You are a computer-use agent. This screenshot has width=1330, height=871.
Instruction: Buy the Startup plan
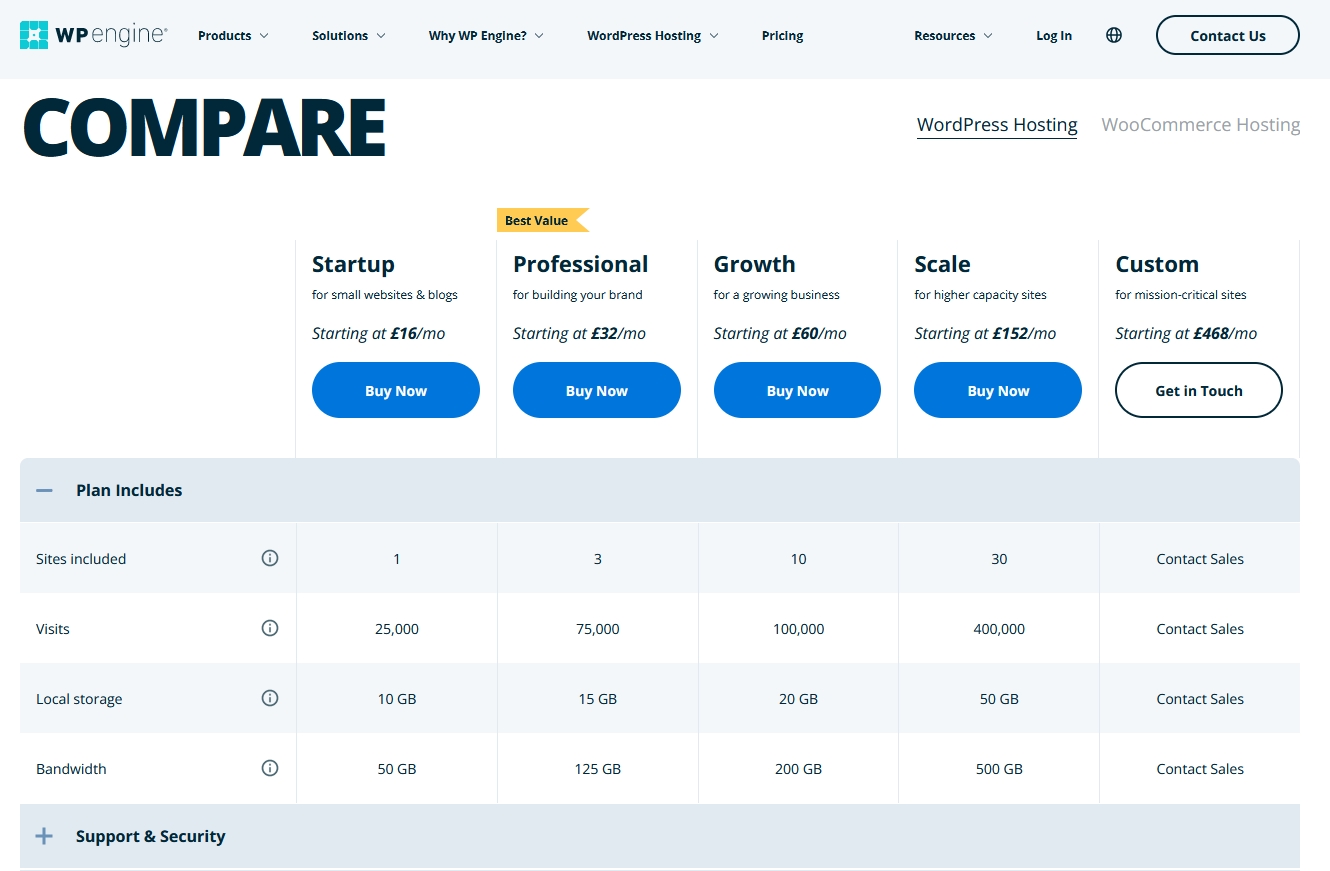click(x=396, y=390)
